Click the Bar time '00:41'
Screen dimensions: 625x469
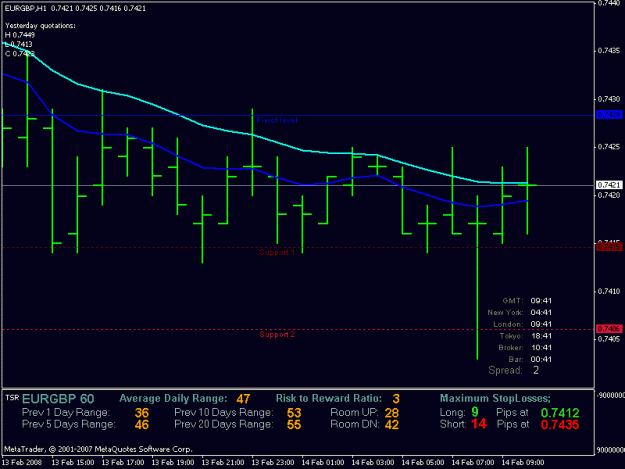tap(541, 359)
